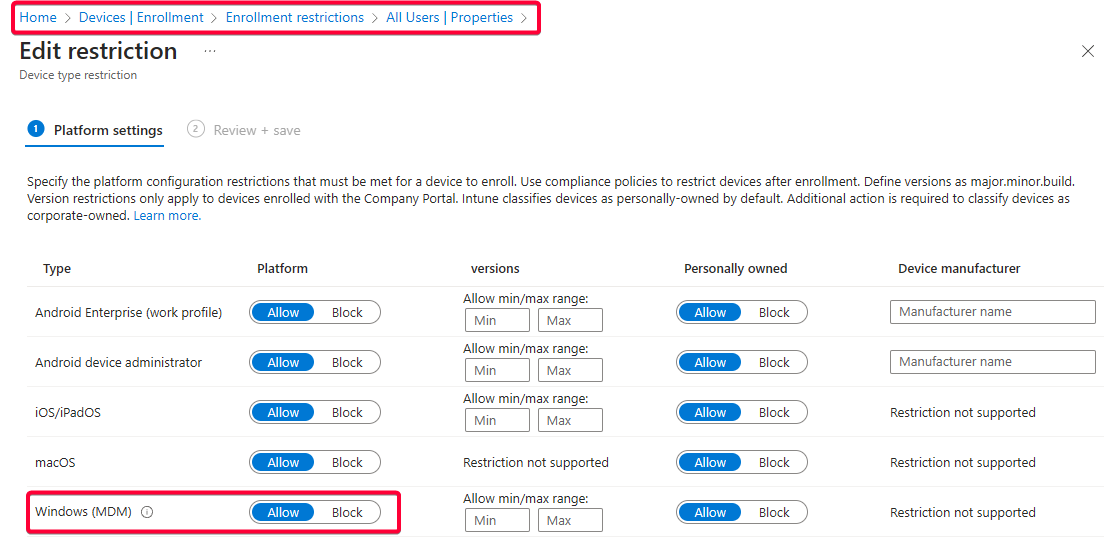Navigate to Devices | Enrollment breadcrumb
This screenshot has height=549, width=1120.
coord(141,17)
